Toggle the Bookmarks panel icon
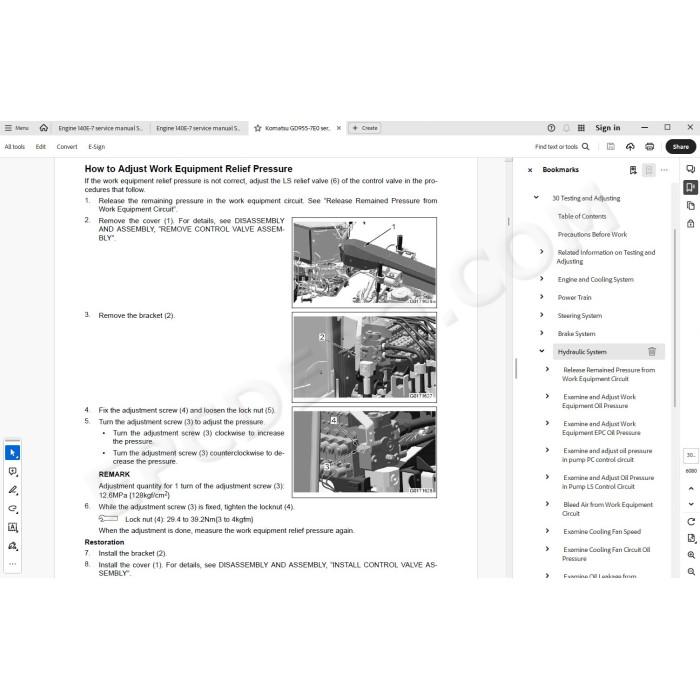The height and width of the screenshot is (700, 700). [691, 187]
